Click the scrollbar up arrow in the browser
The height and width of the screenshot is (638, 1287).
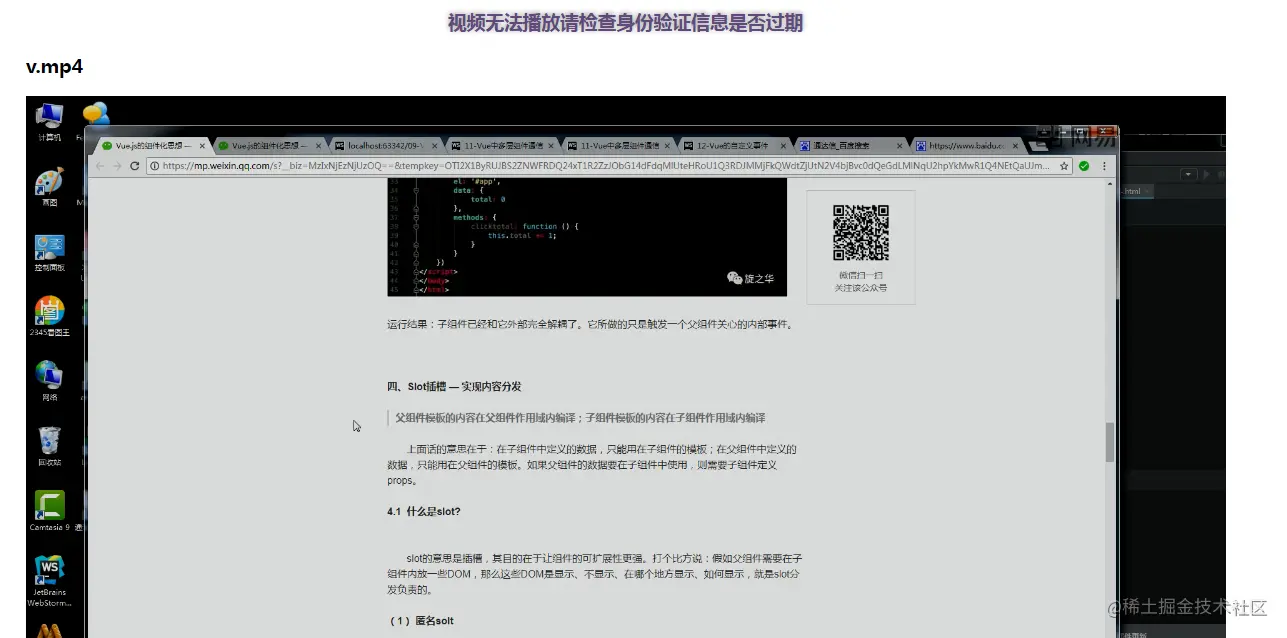coord(1109,185)
